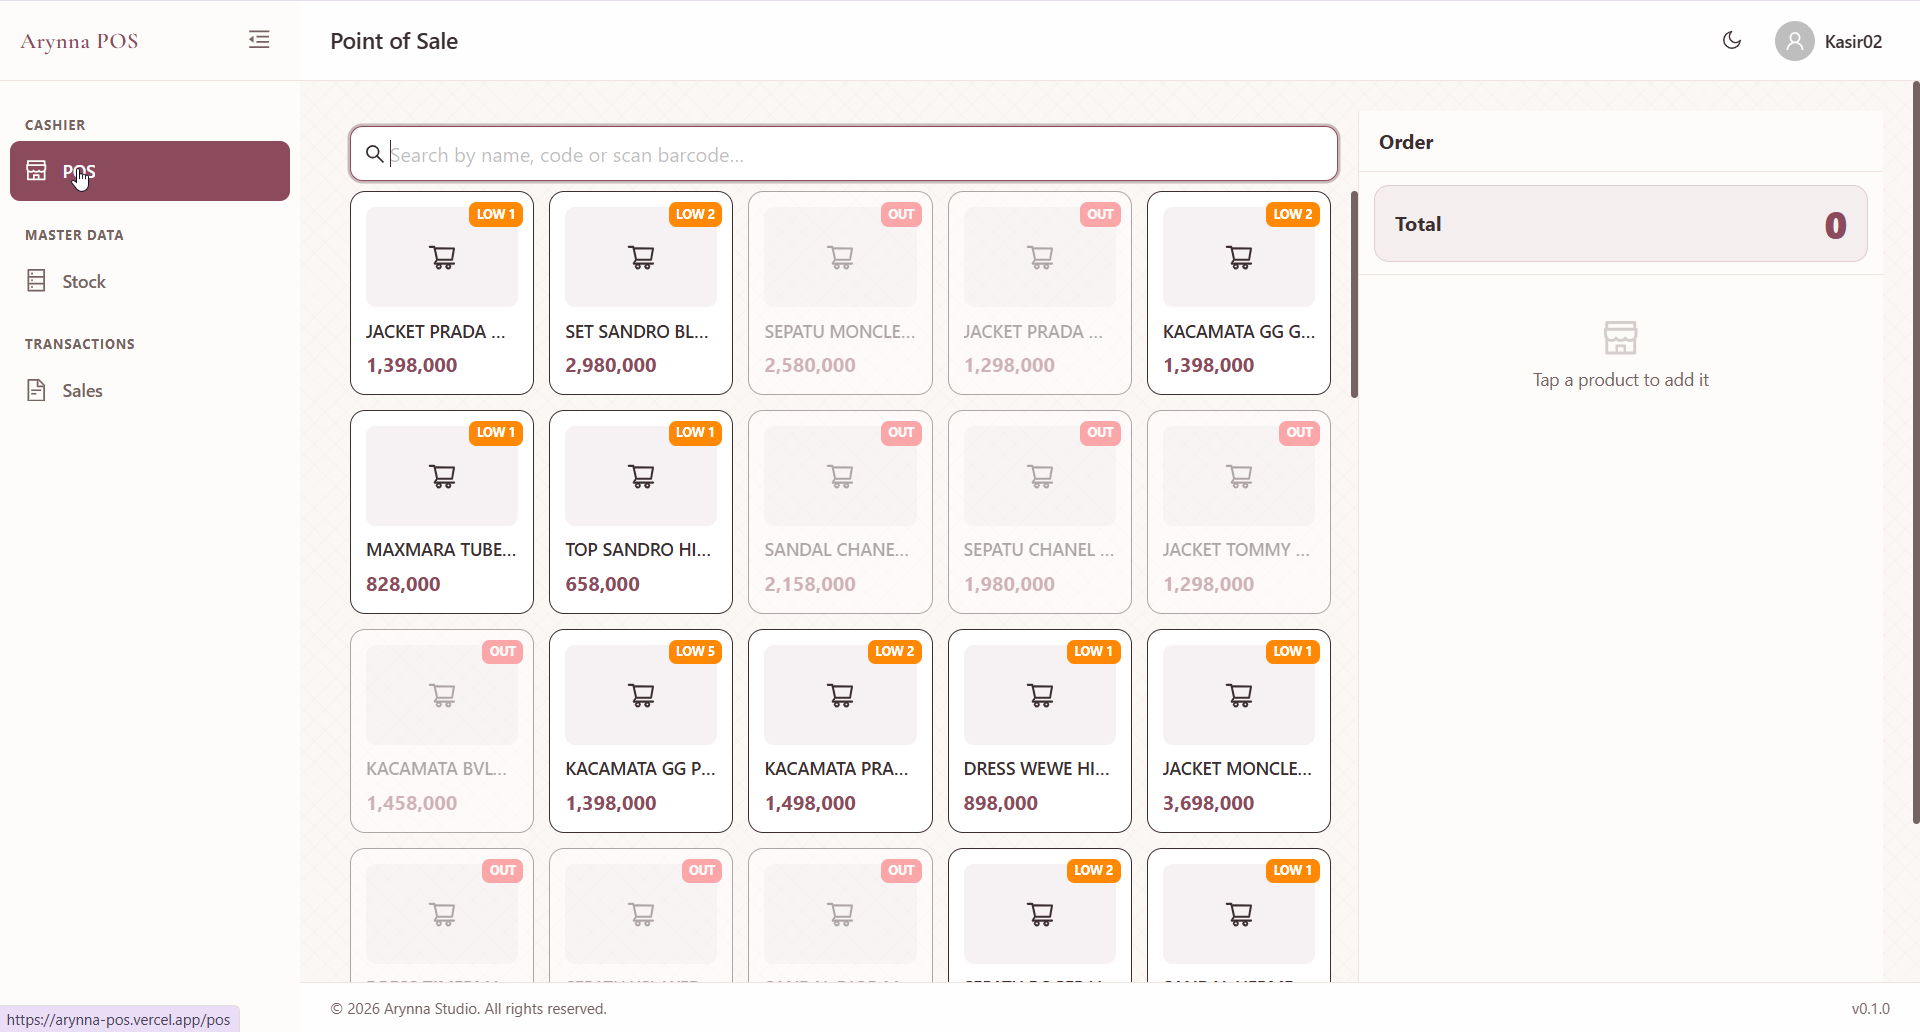The height and width of the screenshot is (1032, 1920).
Task: Click the cart icon on JACKET TOMMY card
Action: coord(1239,476)
